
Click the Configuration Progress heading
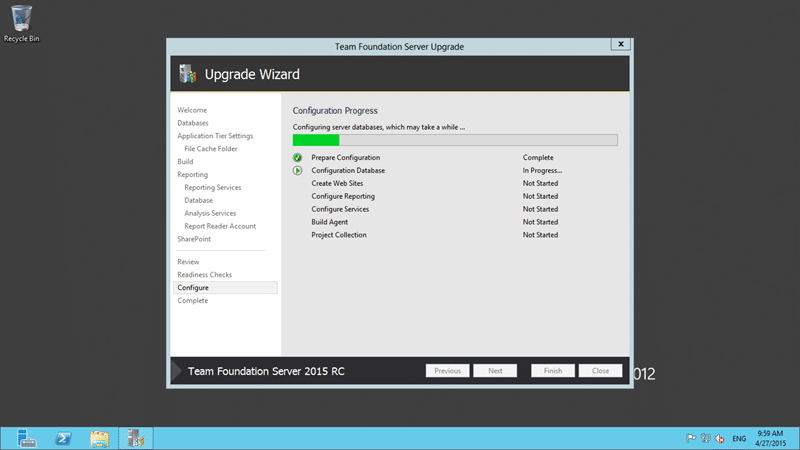click(x=335, y=111)
